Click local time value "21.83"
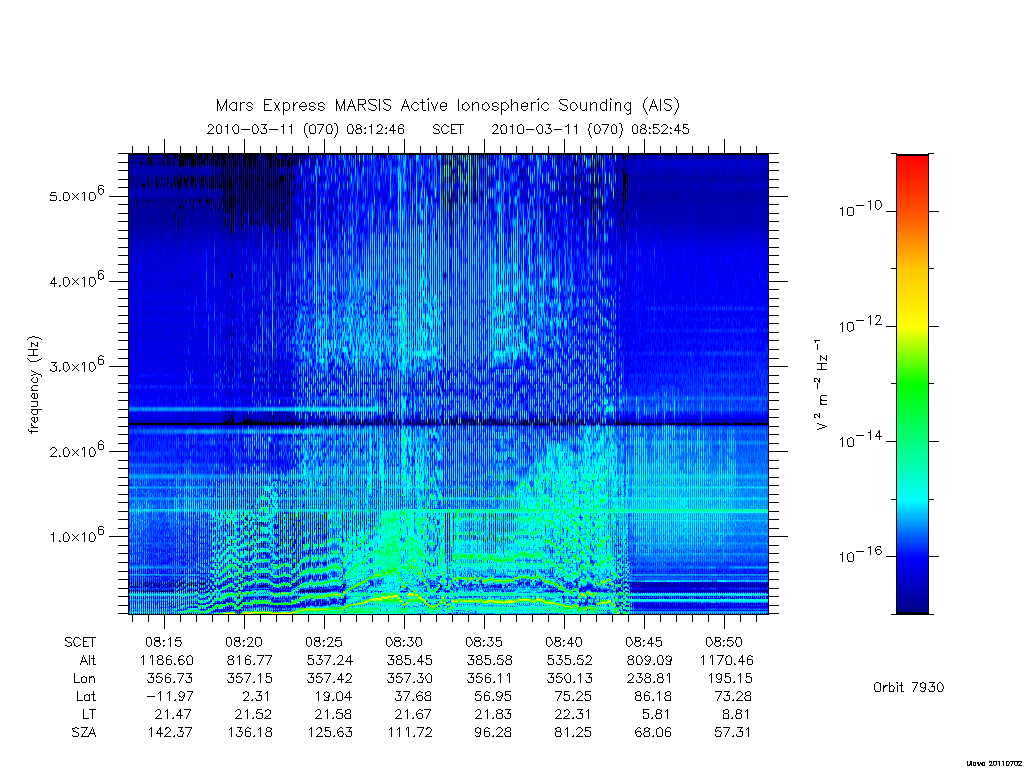The image size is (1024, 768). [x=492, y=714]
